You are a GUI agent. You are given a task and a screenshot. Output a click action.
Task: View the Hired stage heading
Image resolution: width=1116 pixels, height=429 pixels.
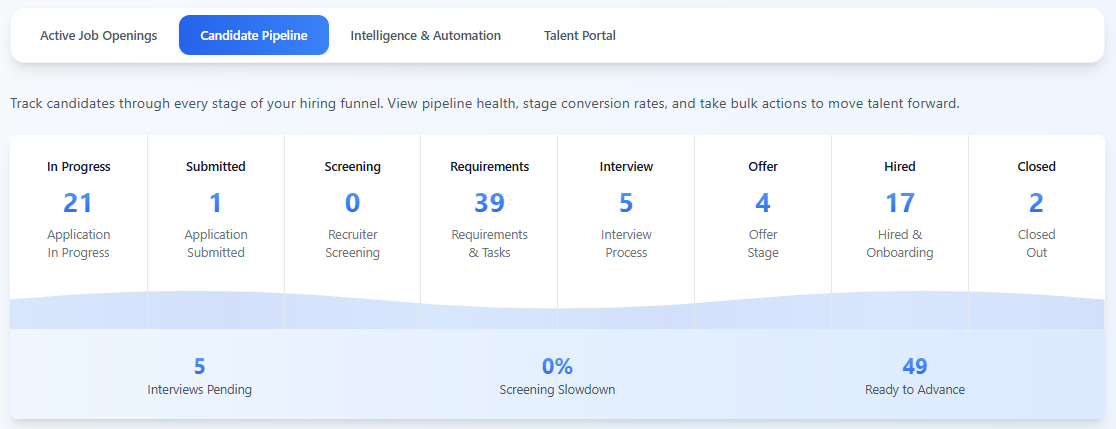pos(900,167)
